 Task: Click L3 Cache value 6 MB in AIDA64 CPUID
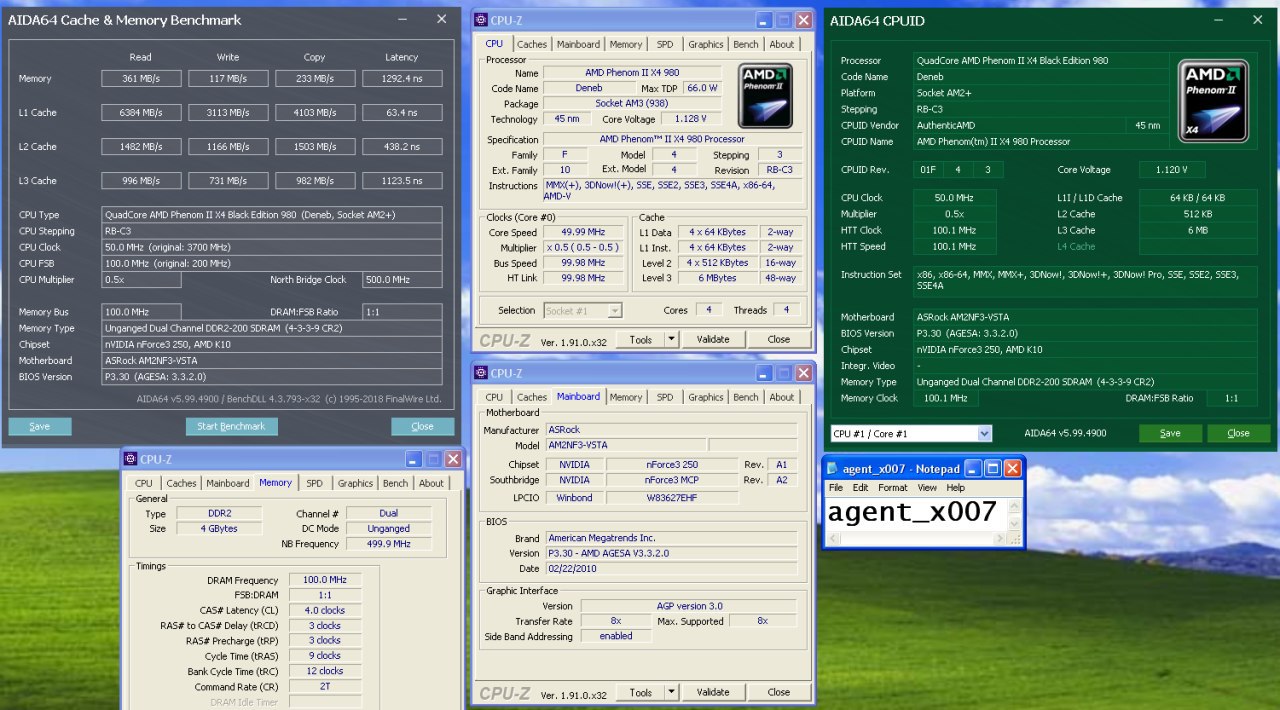1198,230
